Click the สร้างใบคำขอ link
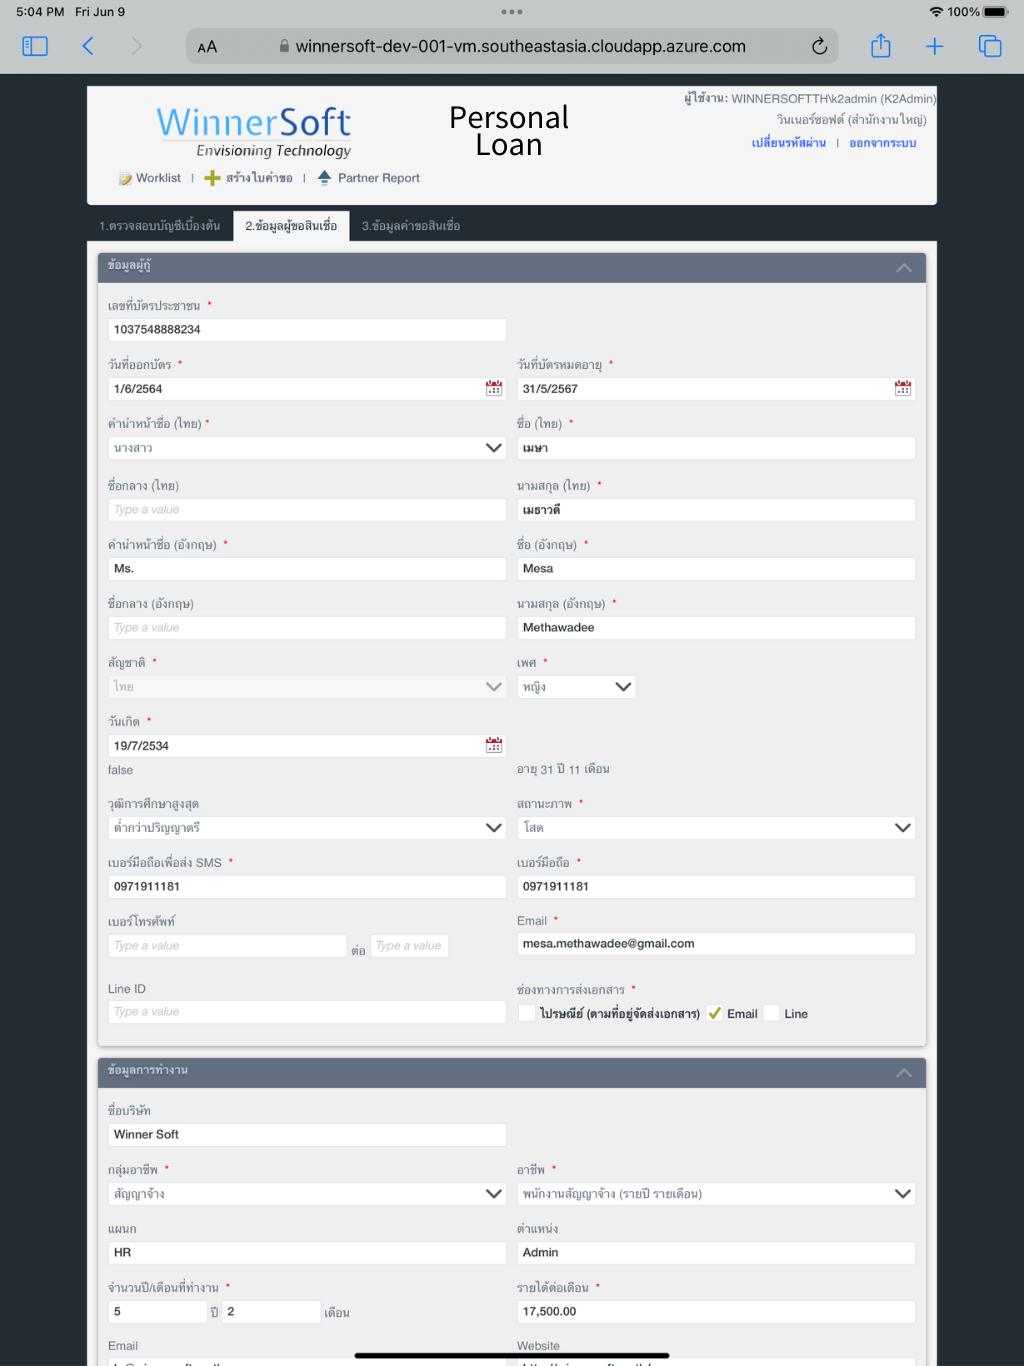This screenshot has width=1024, height=1366. pos(259,178)
